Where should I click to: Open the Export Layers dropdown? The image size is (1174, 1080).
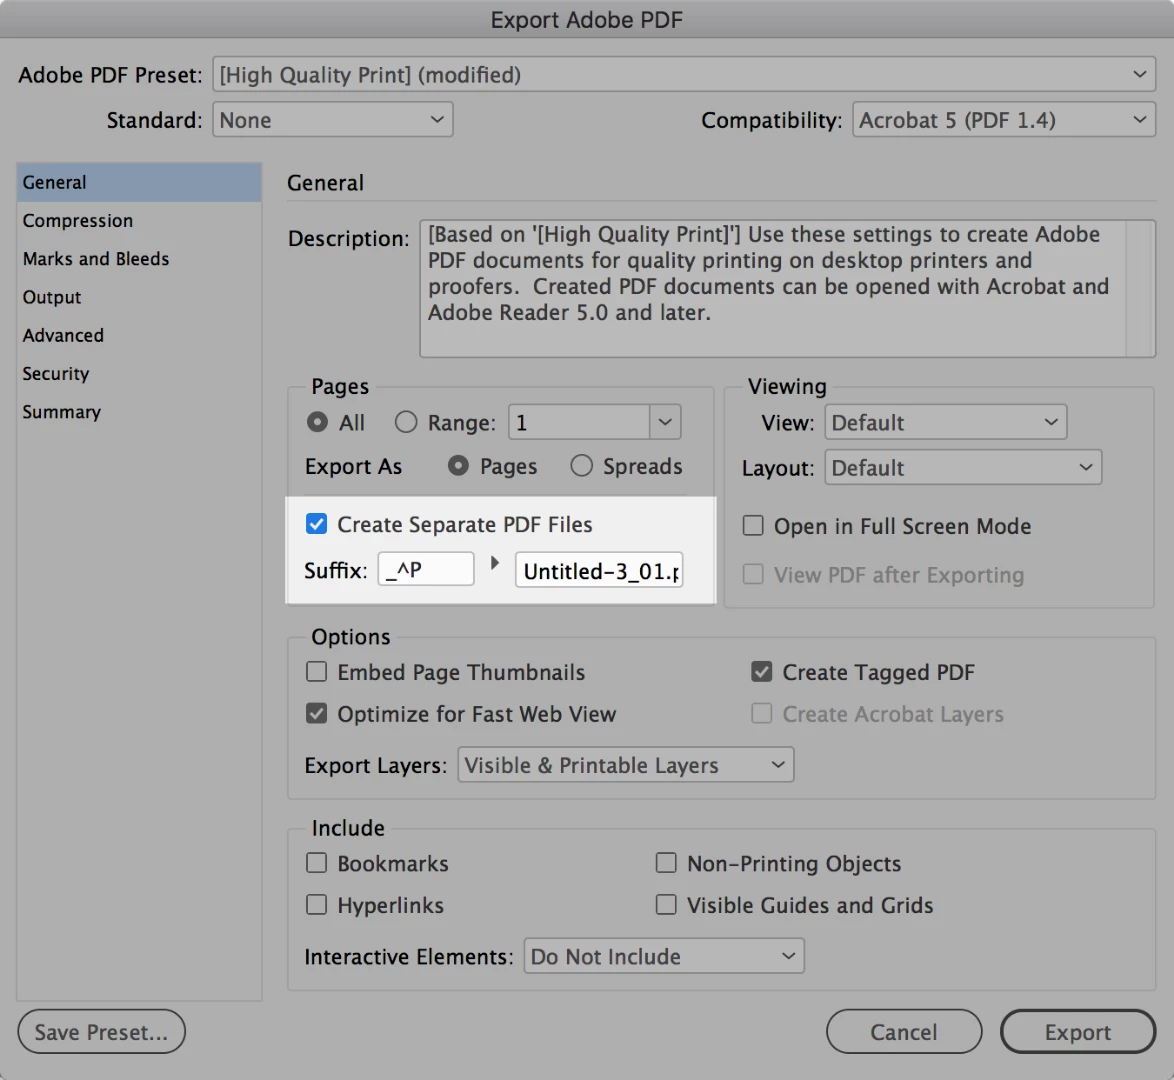(626, 765)
